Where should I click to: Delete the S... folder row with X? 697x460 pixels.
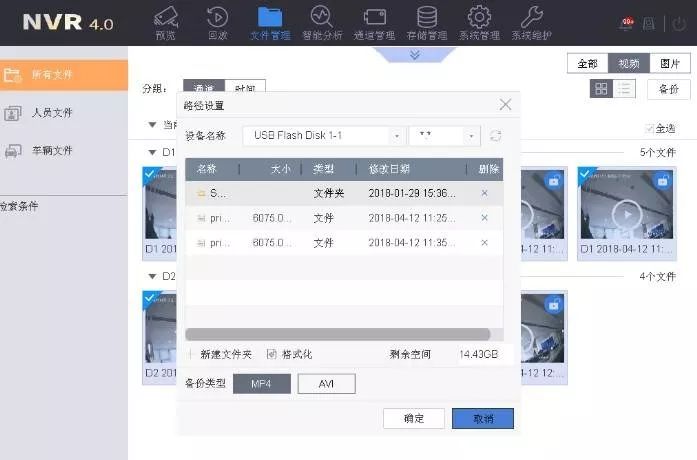click(x=485, y=192)
